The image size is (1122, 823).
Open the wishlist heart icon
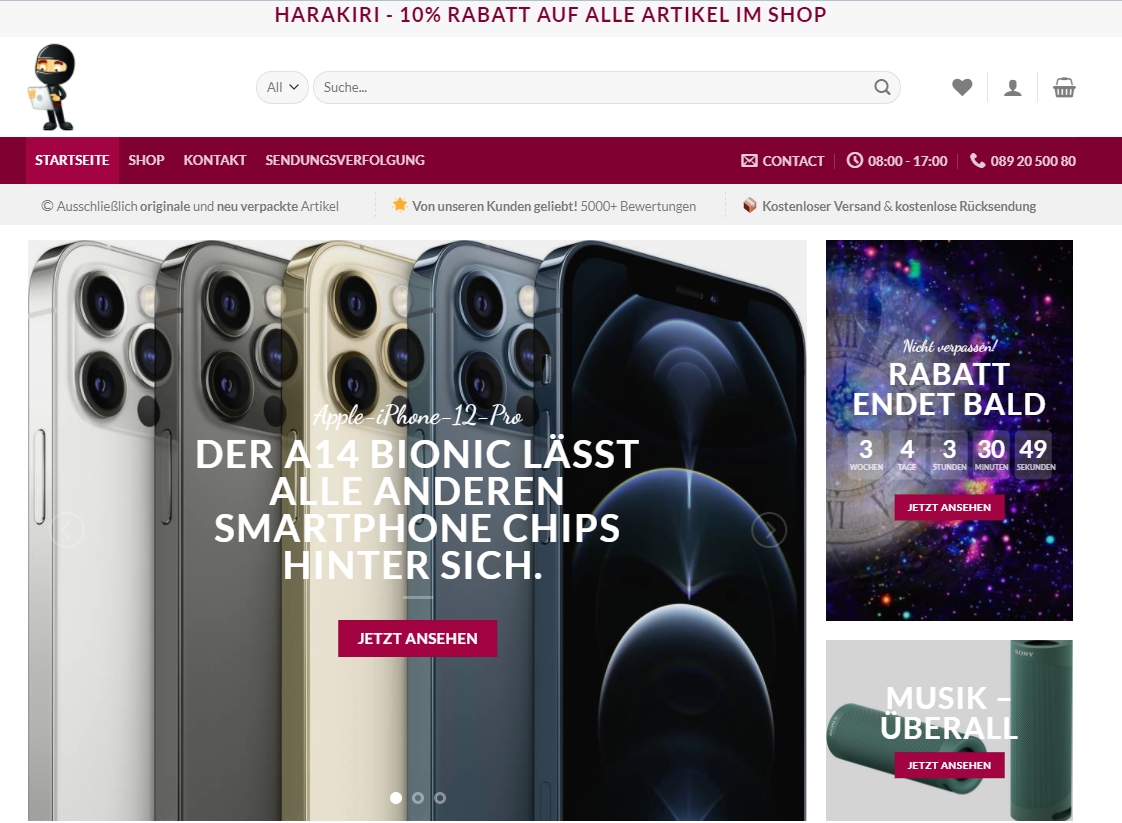(962, 87)
